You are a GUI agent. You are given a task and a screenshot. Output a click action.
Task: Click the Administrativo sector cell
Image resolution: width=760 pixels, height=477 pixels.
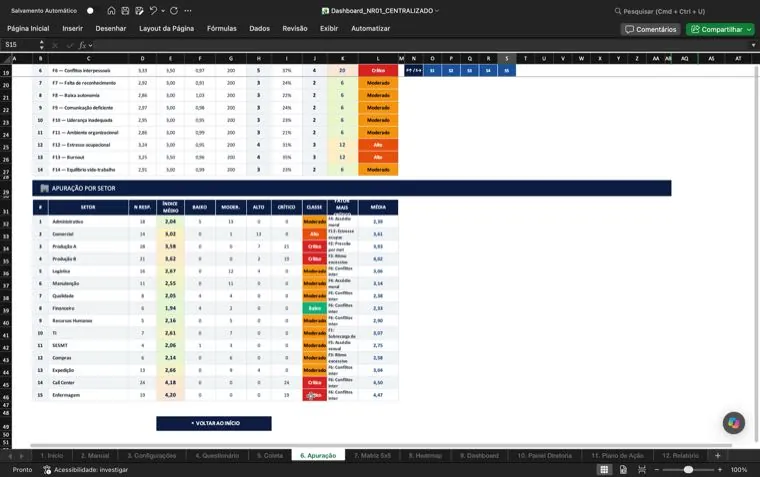click(88, 222)
